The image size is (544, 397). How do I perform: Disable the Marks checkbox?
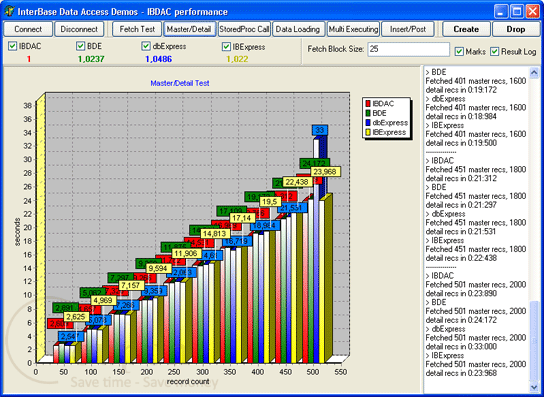pyautogui.click(x=459, y=51)
